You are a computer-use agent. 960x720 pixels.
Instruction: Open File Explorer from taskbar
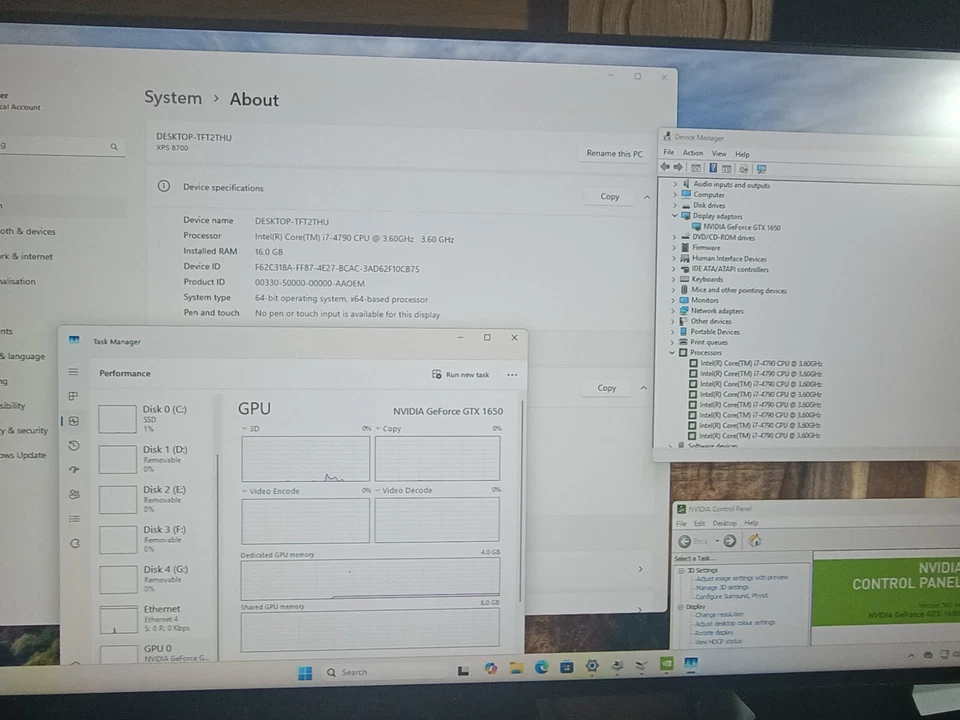pos(516,668)
